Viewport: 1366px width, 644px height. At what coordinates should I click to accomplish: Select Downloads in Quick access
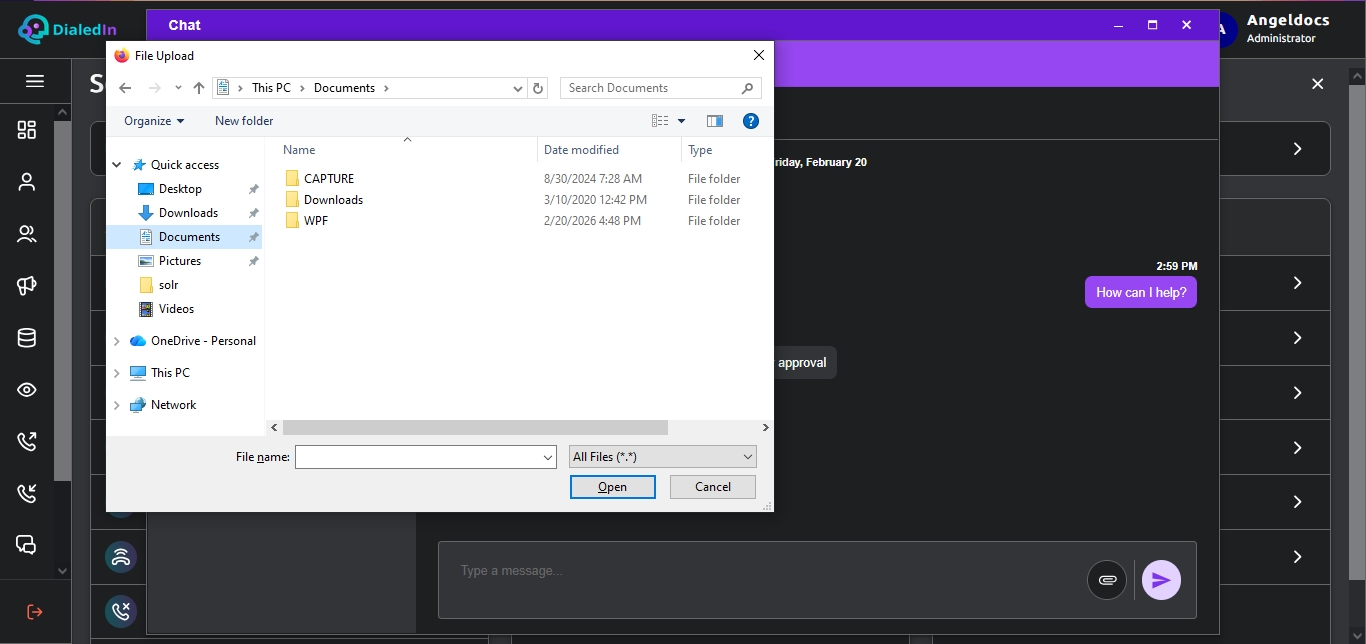[x=188, y=213]
